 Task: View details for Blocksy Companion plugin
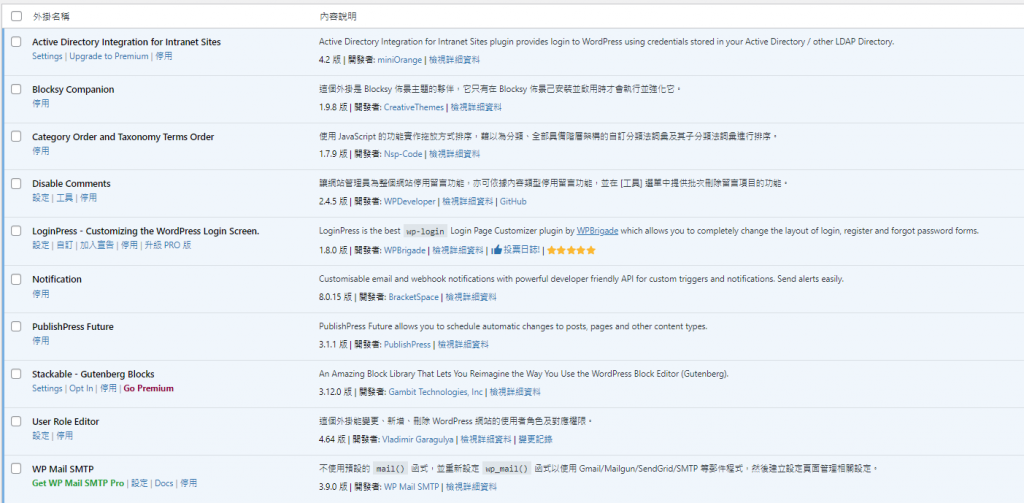(x=476, y=107)
